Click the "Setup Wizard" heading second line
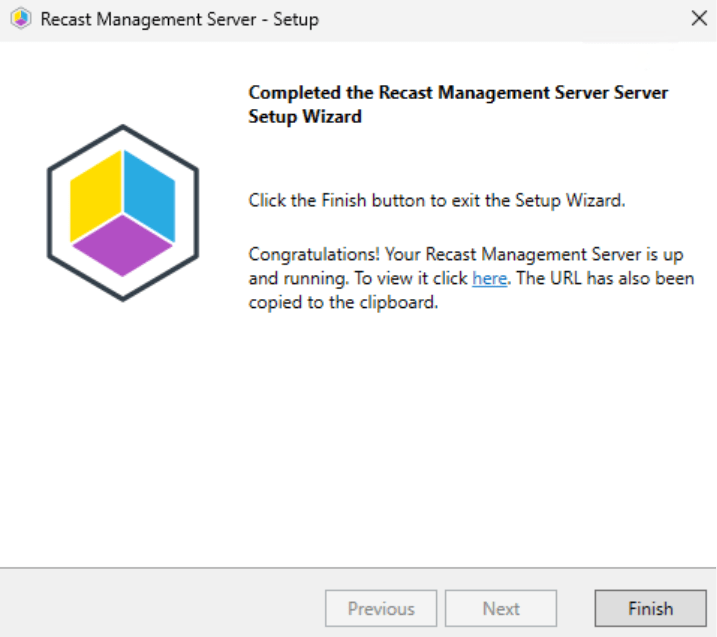 305,116
